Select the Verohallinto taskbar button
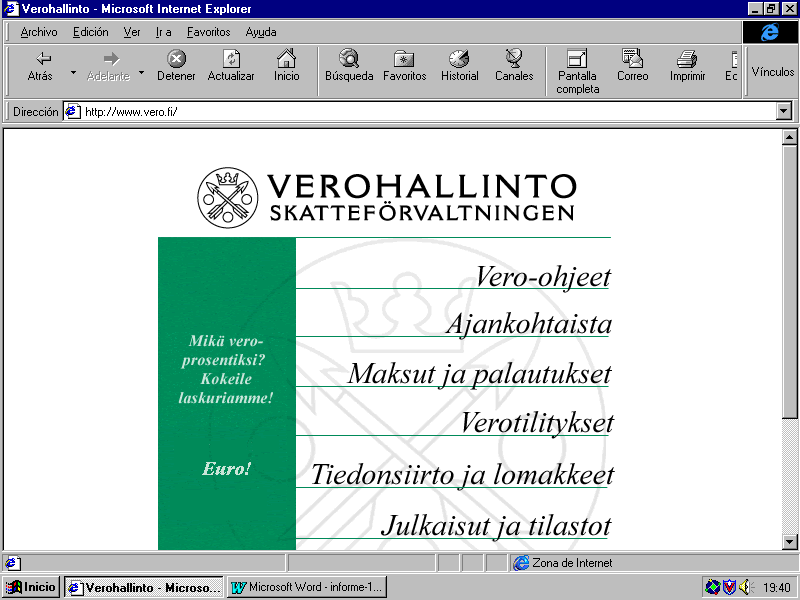 tap(144, 587)
